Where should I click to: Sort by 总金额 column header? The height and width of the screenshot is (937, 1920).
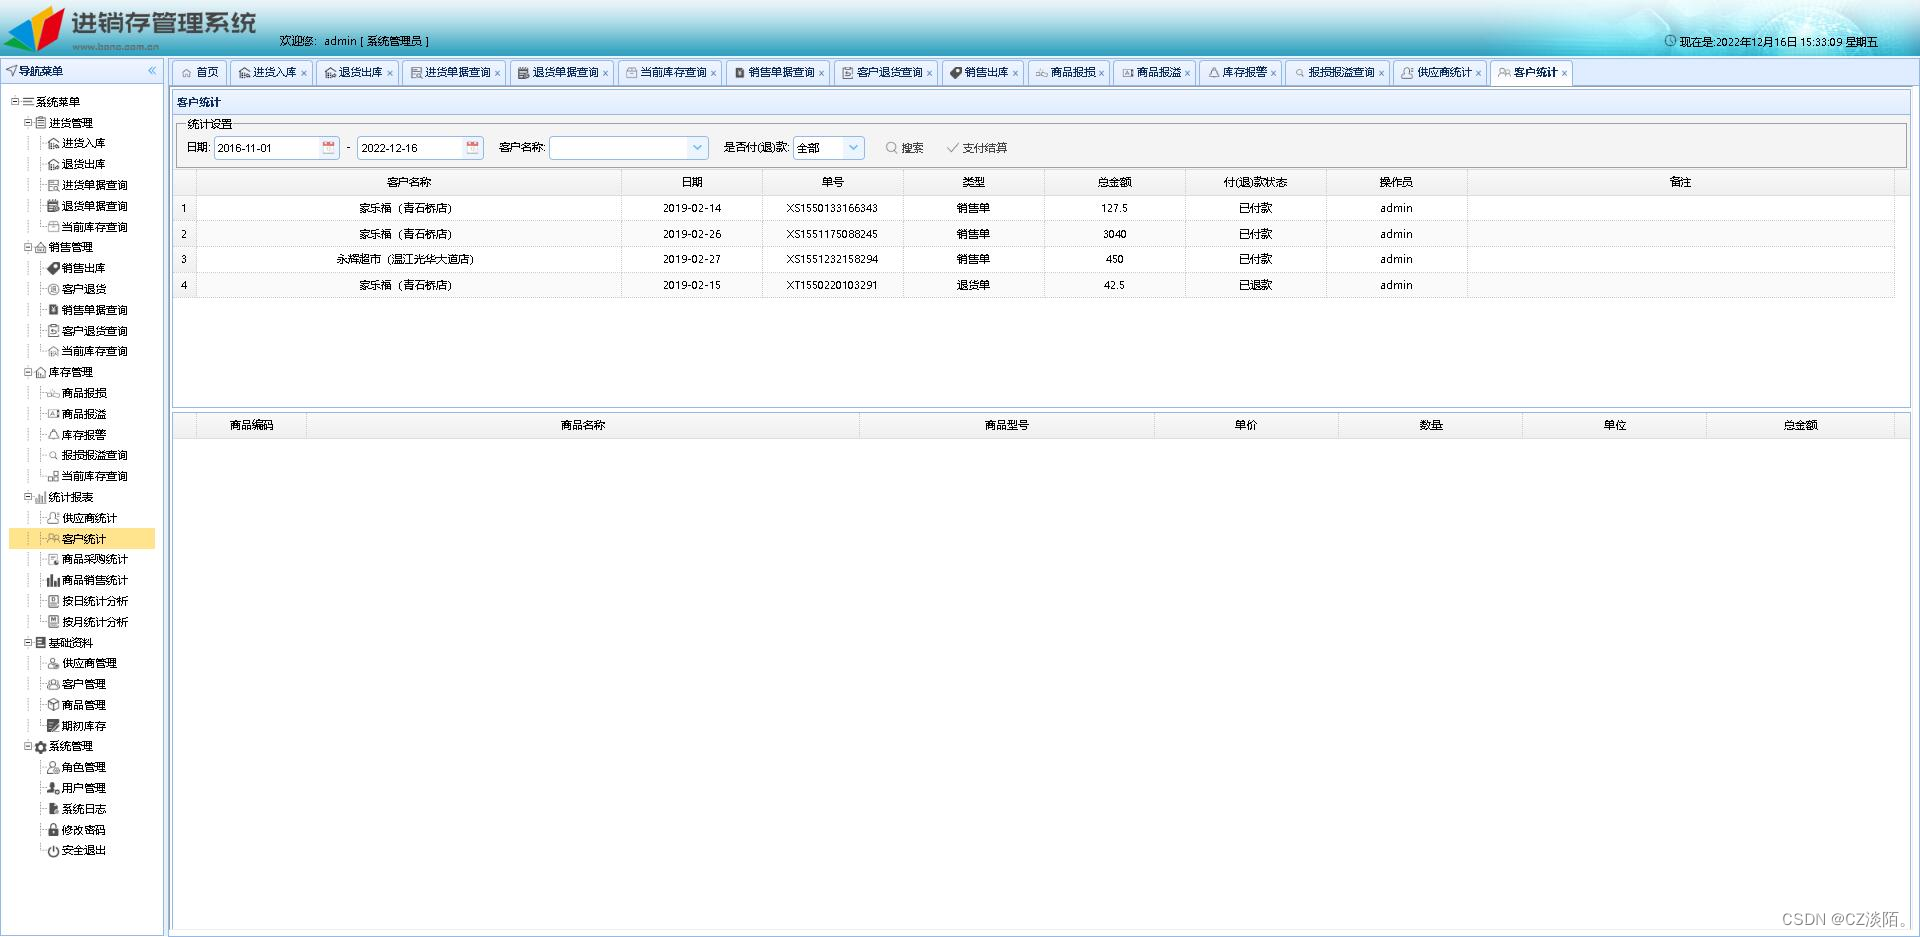point(1115,182)
